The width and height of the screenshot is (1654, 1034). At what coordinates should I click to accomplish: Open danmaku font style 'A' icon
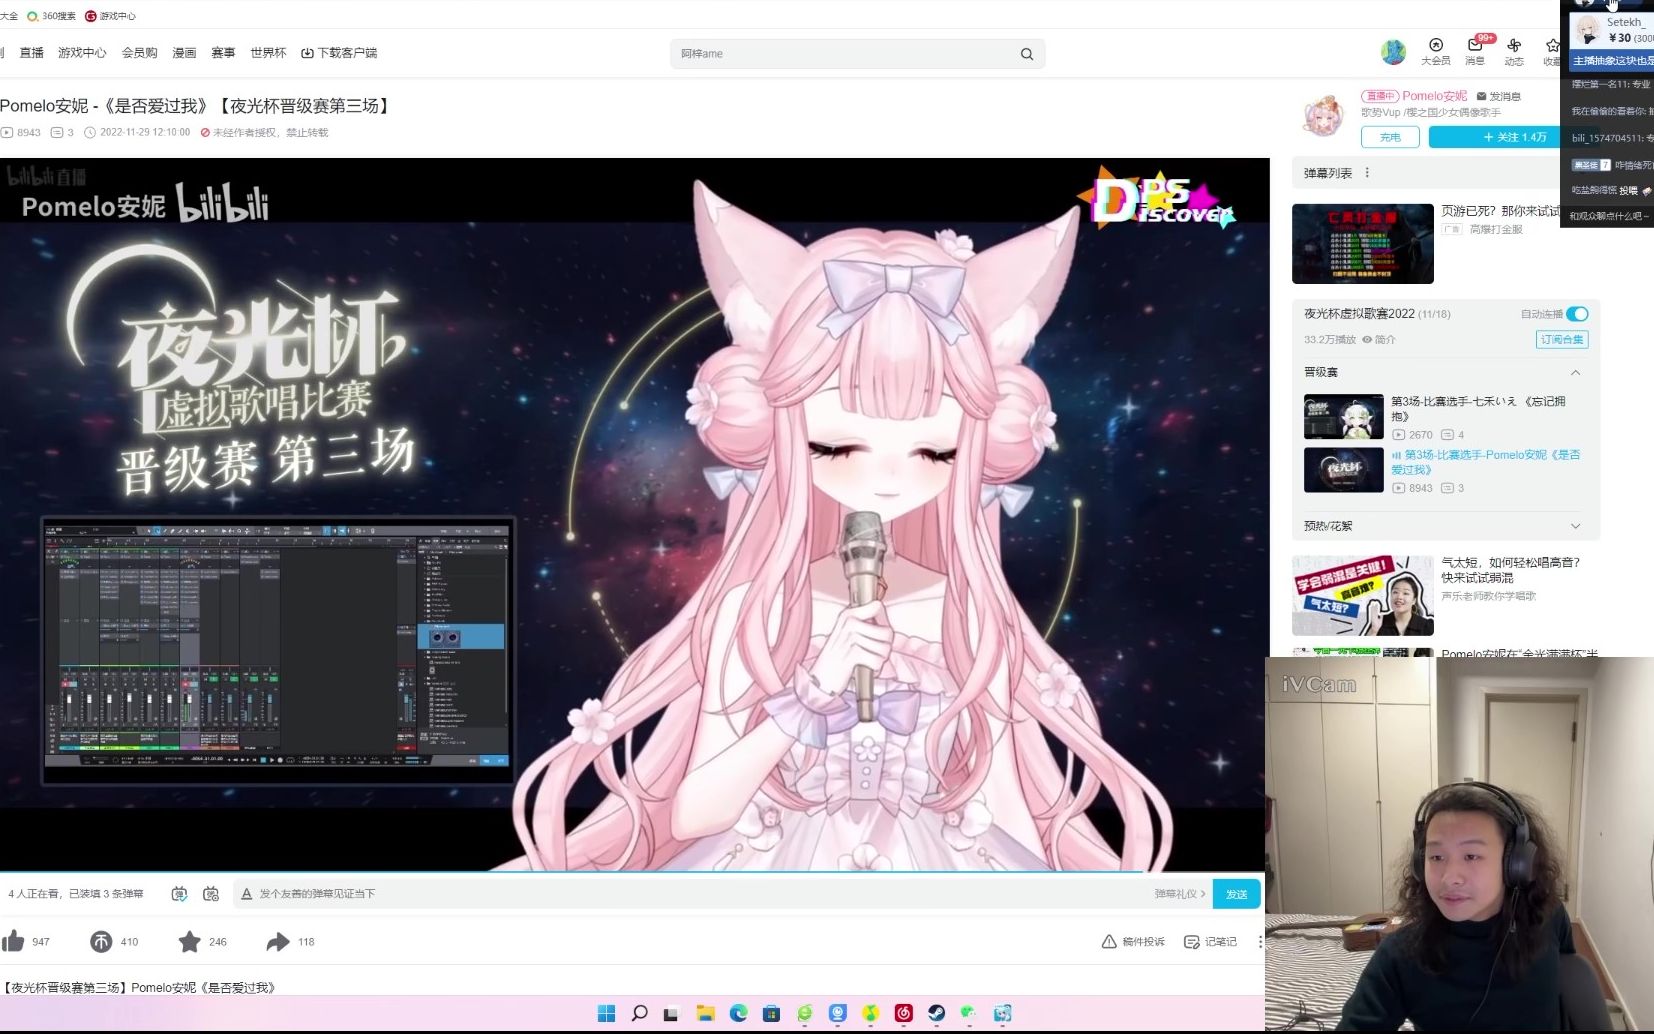tap(246, 894)
